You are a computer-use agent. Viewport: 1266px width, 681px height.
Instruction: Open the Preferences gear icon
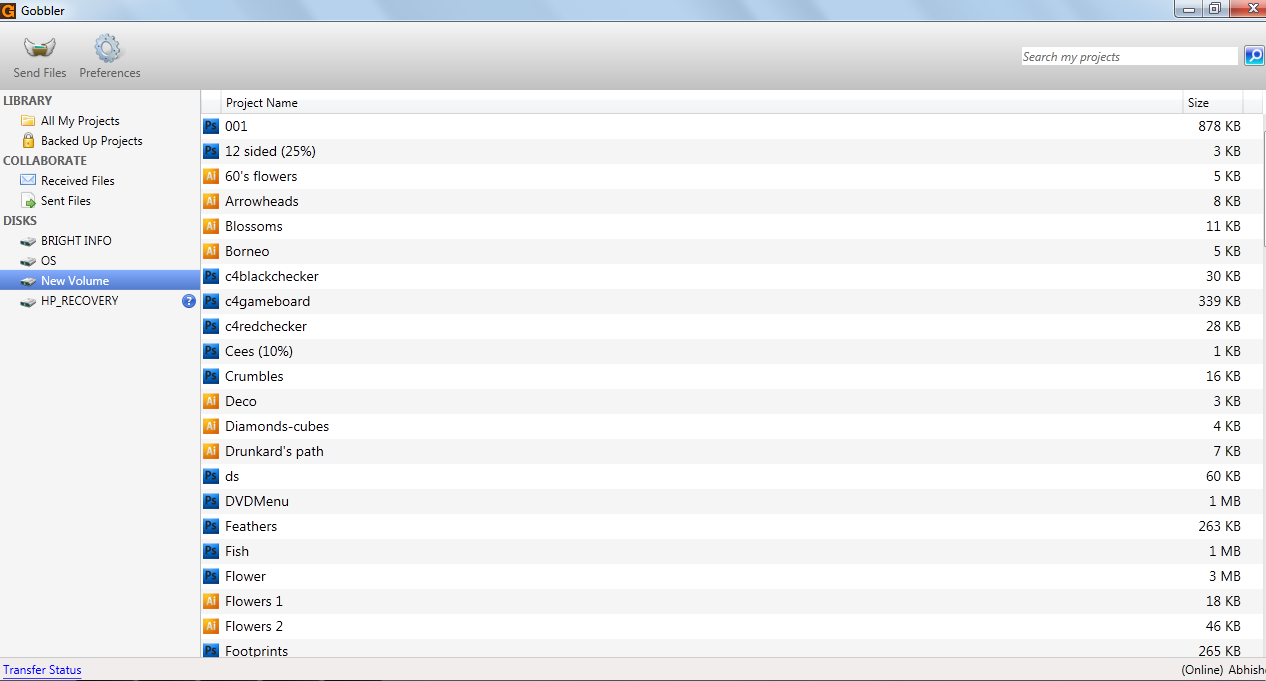(108, 48)
